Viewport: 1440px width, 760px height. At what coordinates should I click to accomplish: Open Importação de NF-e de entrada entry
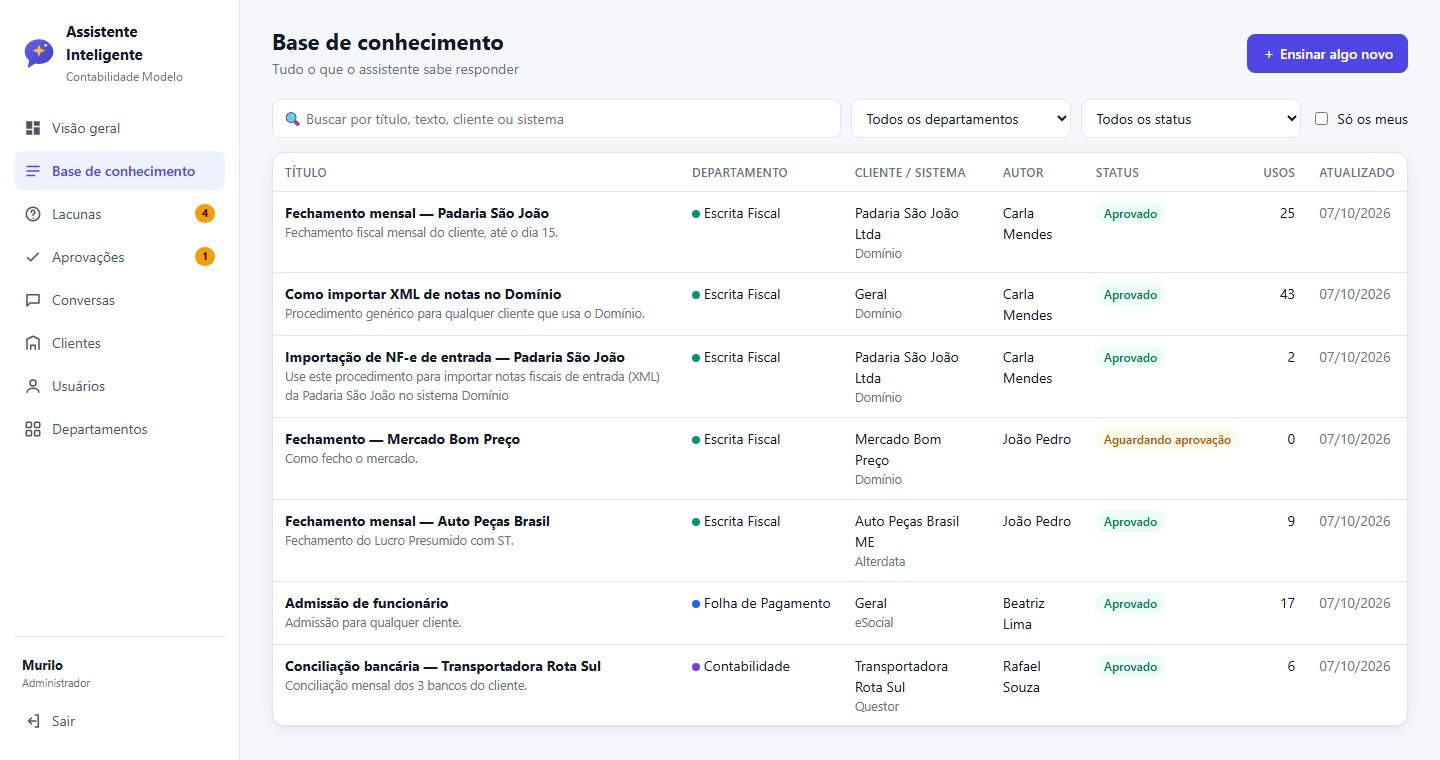point(455,357)
